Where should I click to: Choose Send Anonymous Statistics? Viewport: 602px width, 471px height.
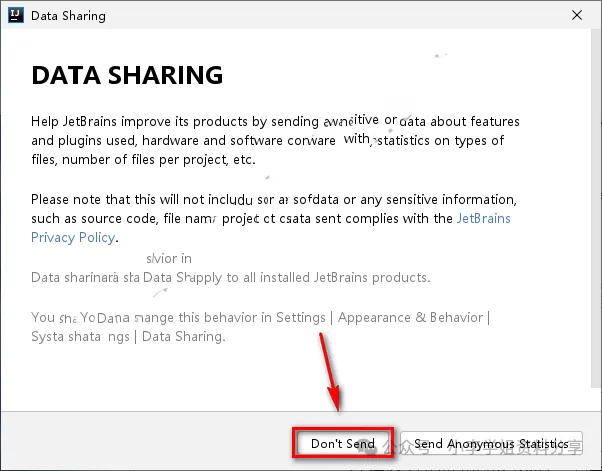[491, 443]
